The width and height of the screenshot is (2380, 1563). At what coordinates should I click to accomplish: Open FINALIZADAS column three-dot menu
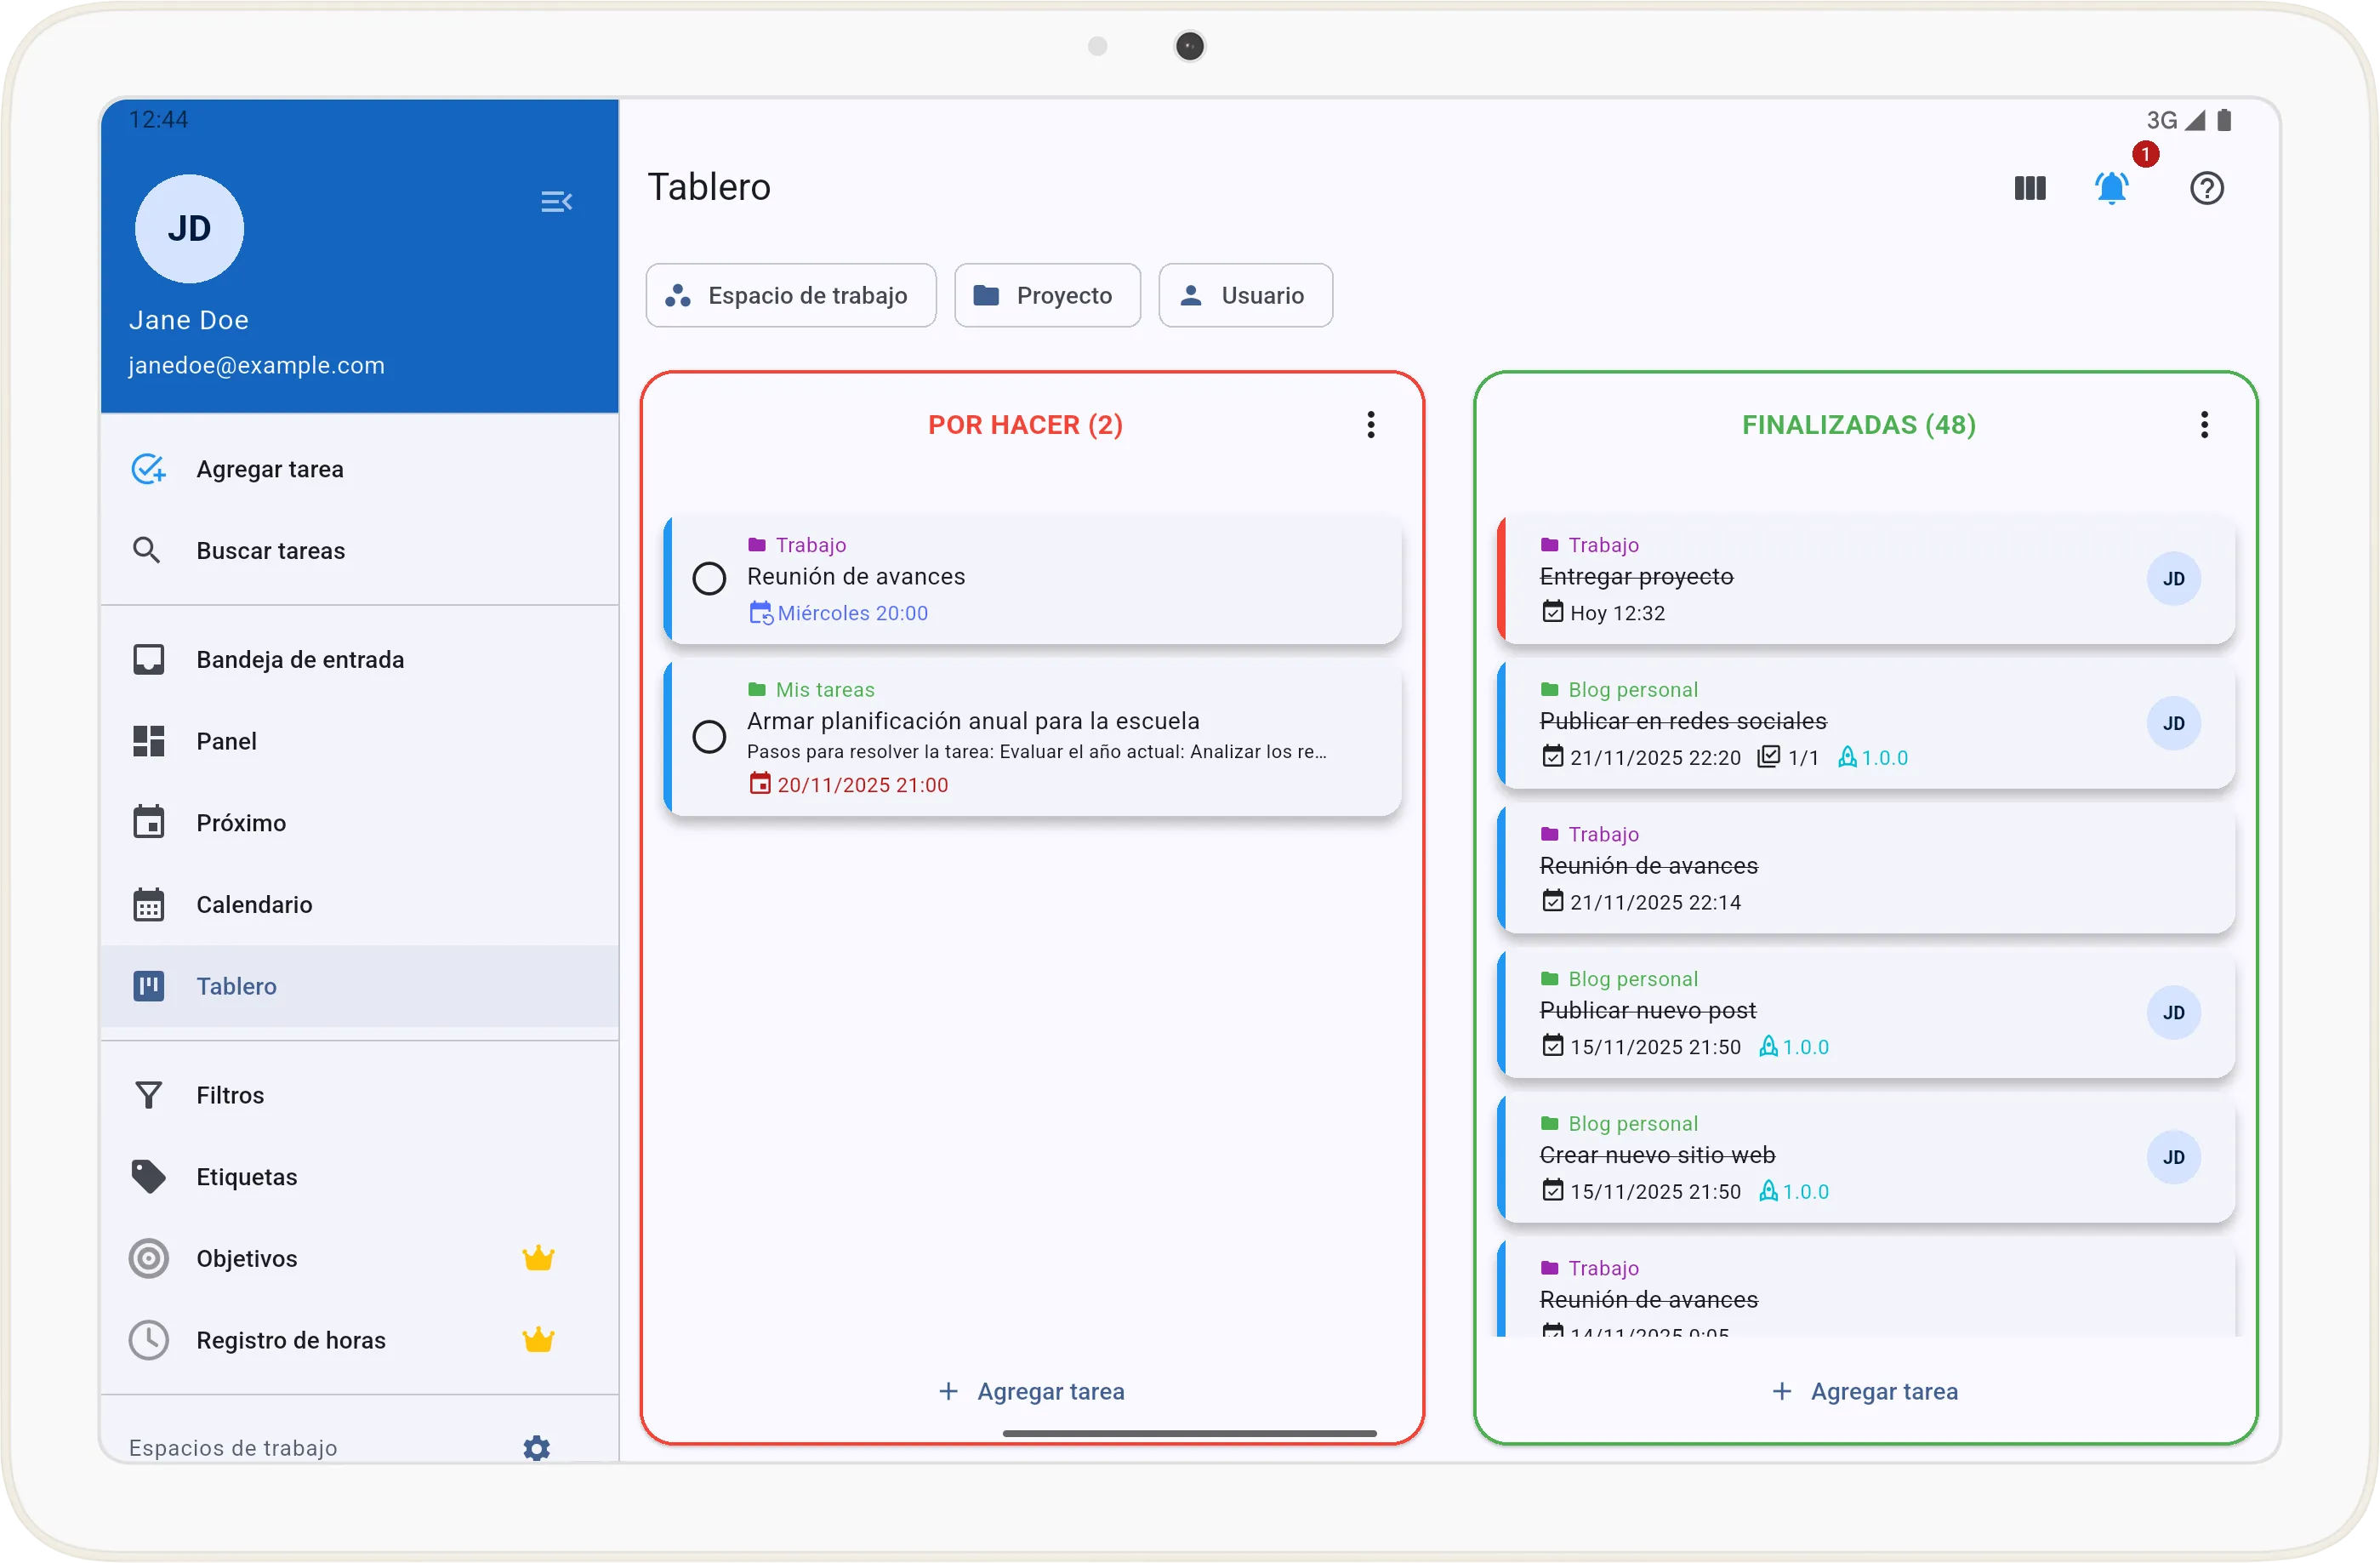[x=2203, y=425]
